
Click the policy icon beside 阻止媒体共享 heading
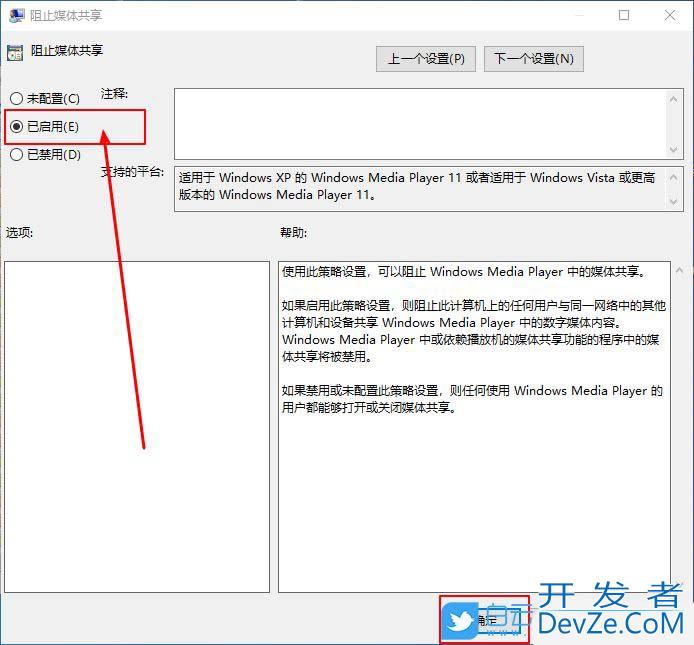(x=15, y=53)
